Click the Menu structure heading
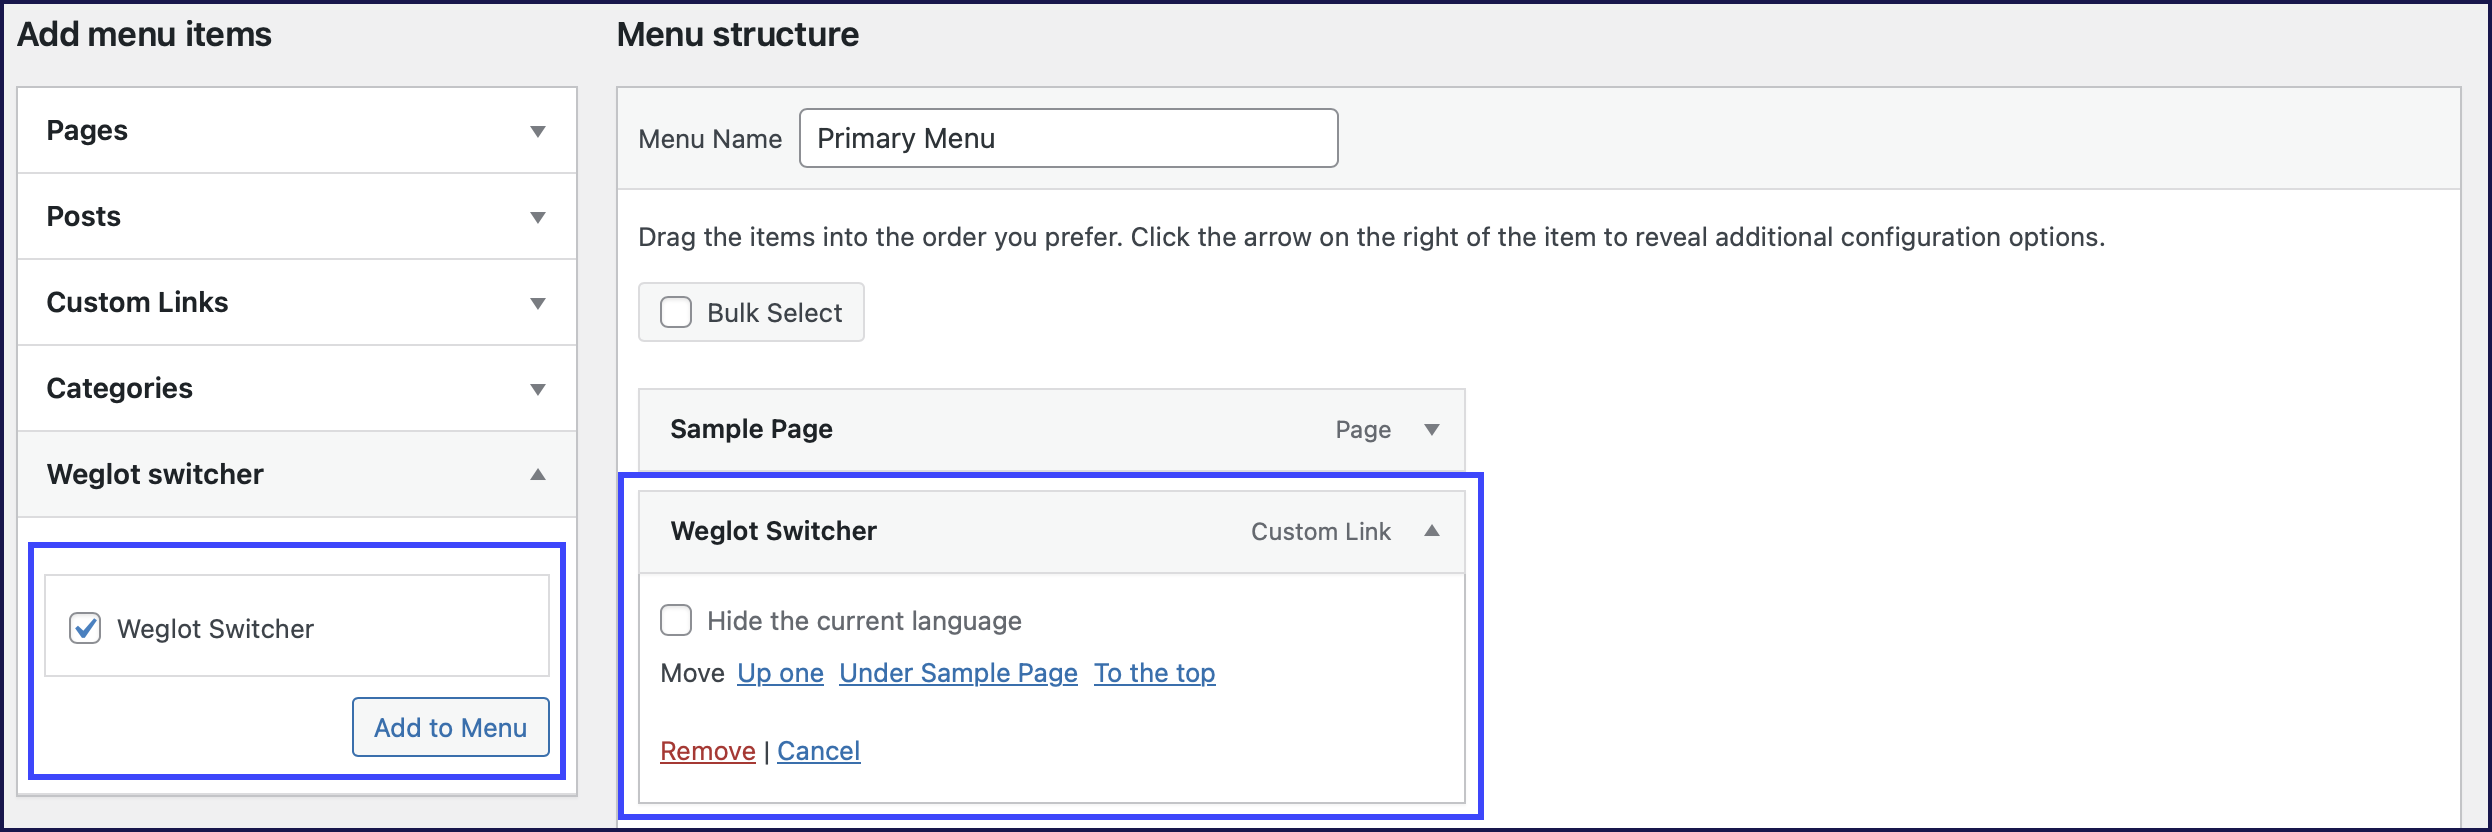Screen dimensions: 2492x832 click(737, 34)
